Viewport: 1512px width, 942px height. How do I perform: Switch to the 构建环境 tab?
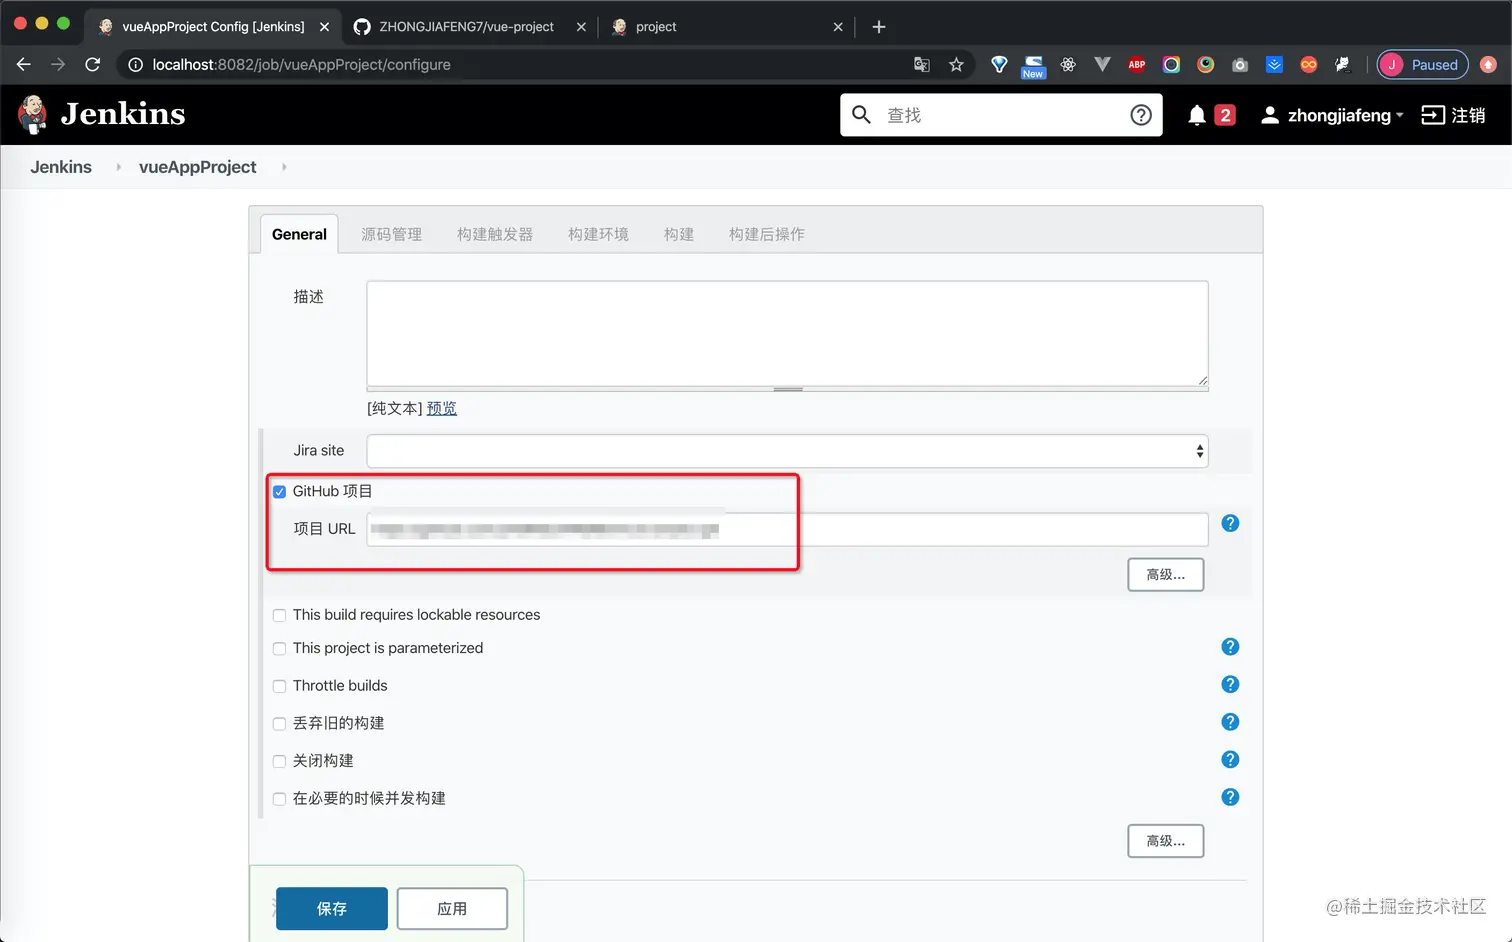[598, 234]
